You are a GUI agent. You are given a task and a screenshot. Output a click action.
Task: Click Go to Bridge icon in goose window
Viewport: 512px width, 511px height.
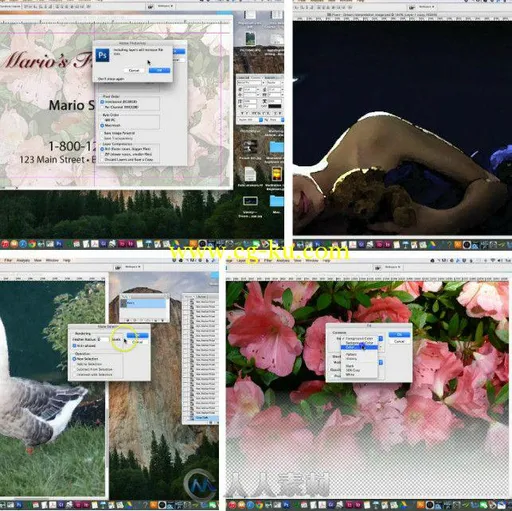(x=117, y=267)
